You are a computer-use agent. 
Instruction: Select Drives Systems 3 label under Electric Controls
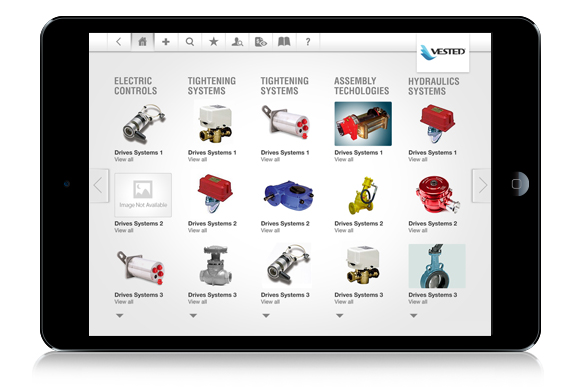(x=138, y=295)
